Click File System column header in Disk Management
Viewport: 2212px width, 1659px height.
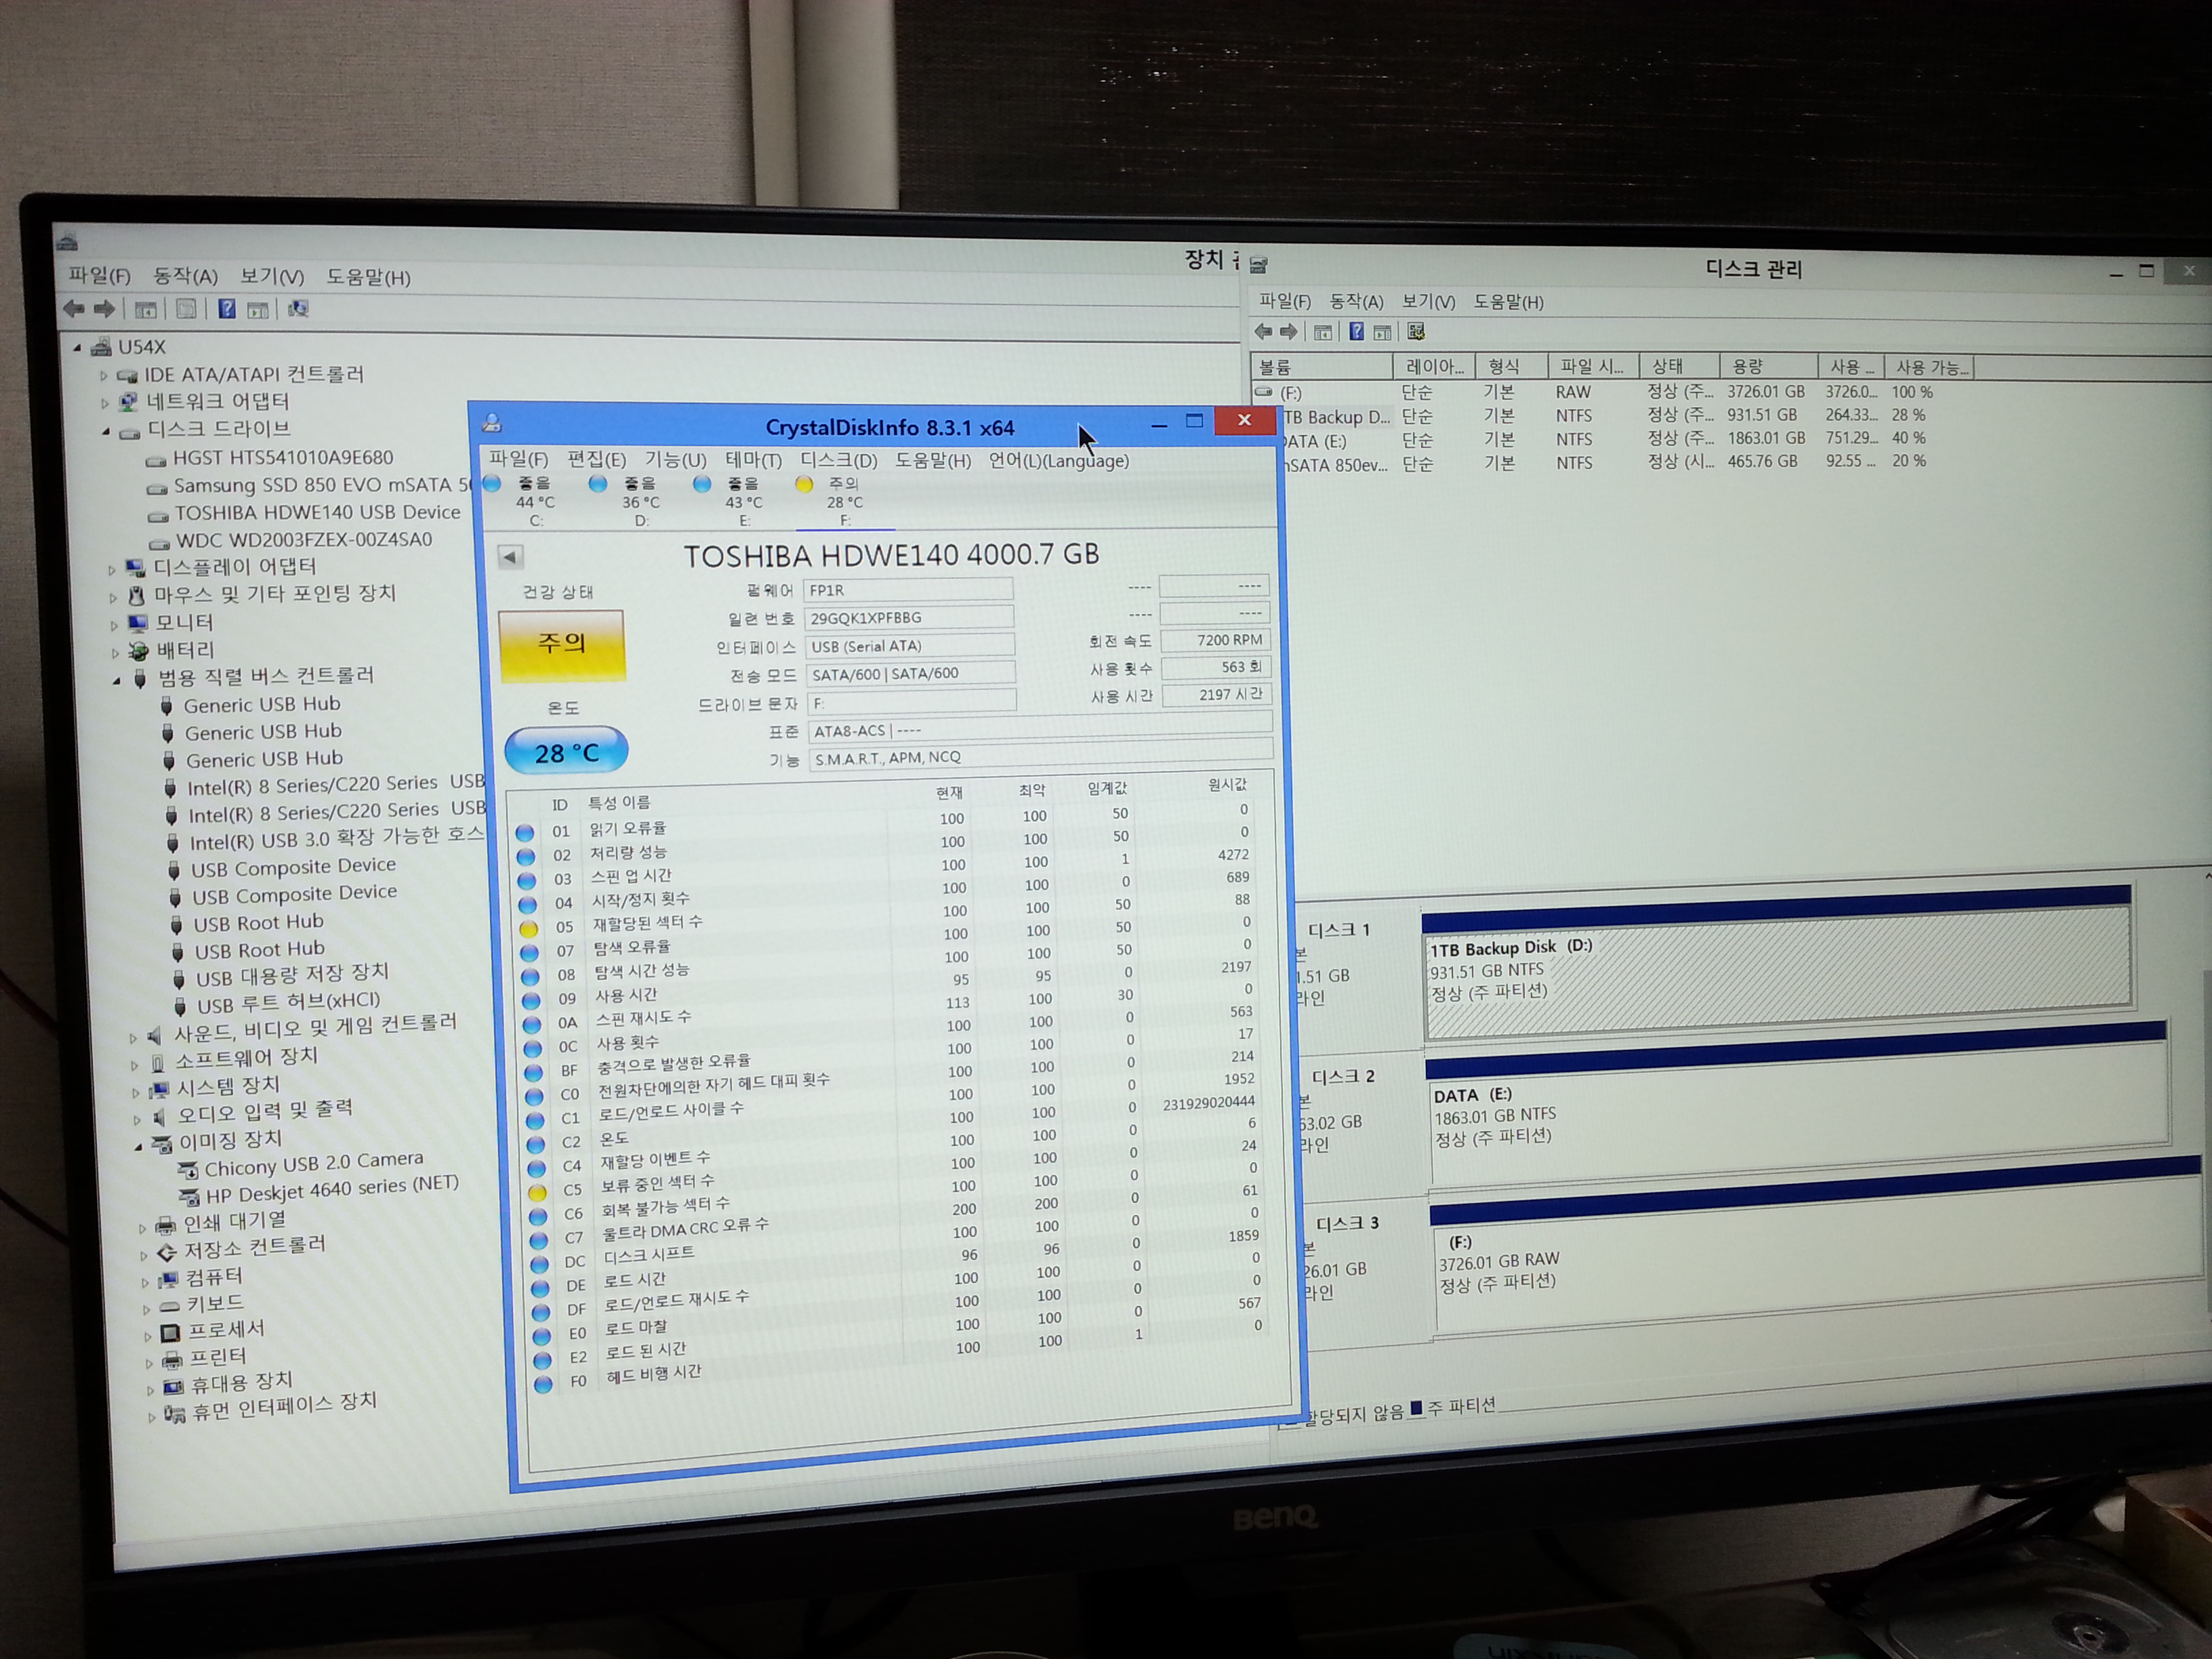tap(1593, 367)
